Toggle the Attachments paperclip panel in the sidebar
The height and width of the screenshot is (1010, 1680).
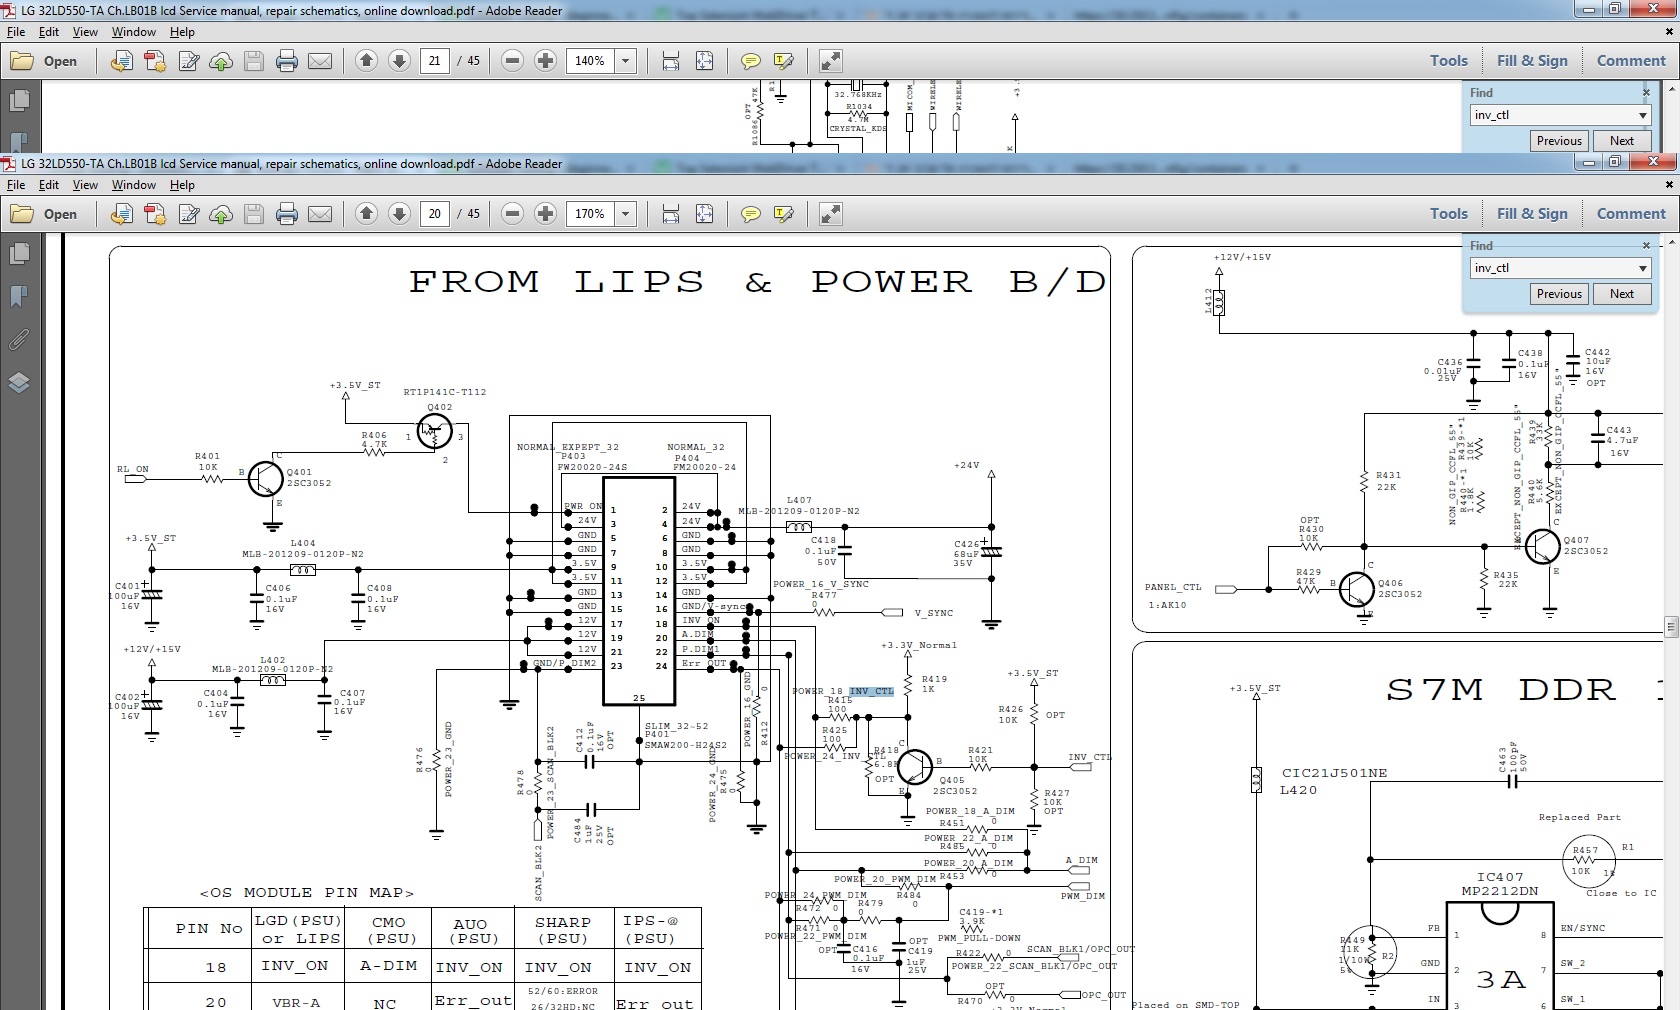19,340
